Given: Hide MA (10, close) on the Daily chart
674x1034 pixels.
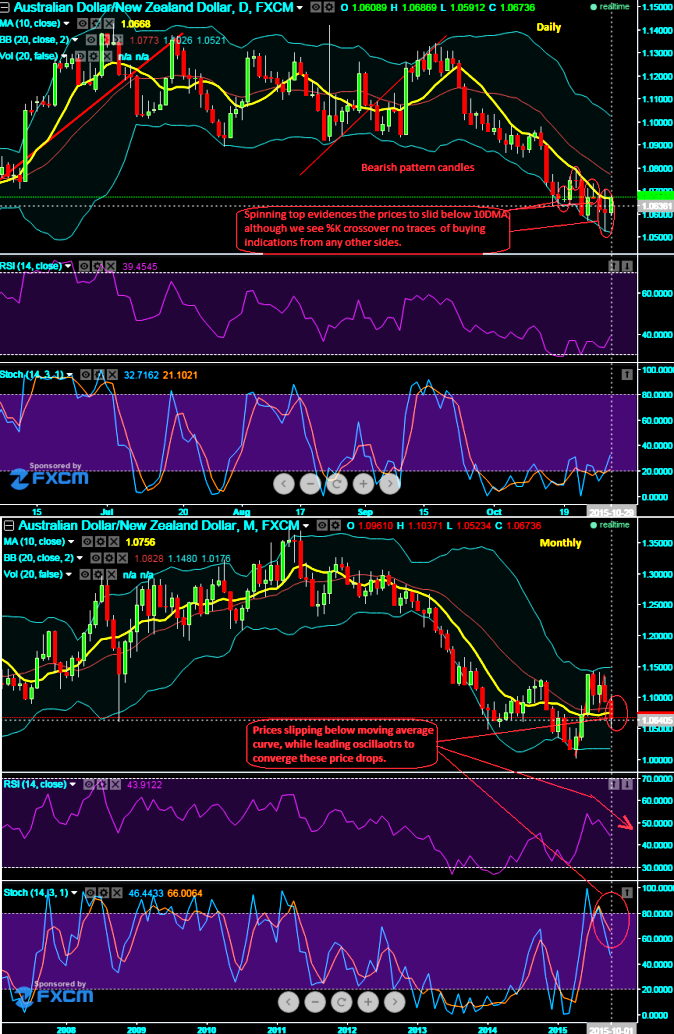Looking at the screenshot, I should pyautogui.click(x=82, y=23).
